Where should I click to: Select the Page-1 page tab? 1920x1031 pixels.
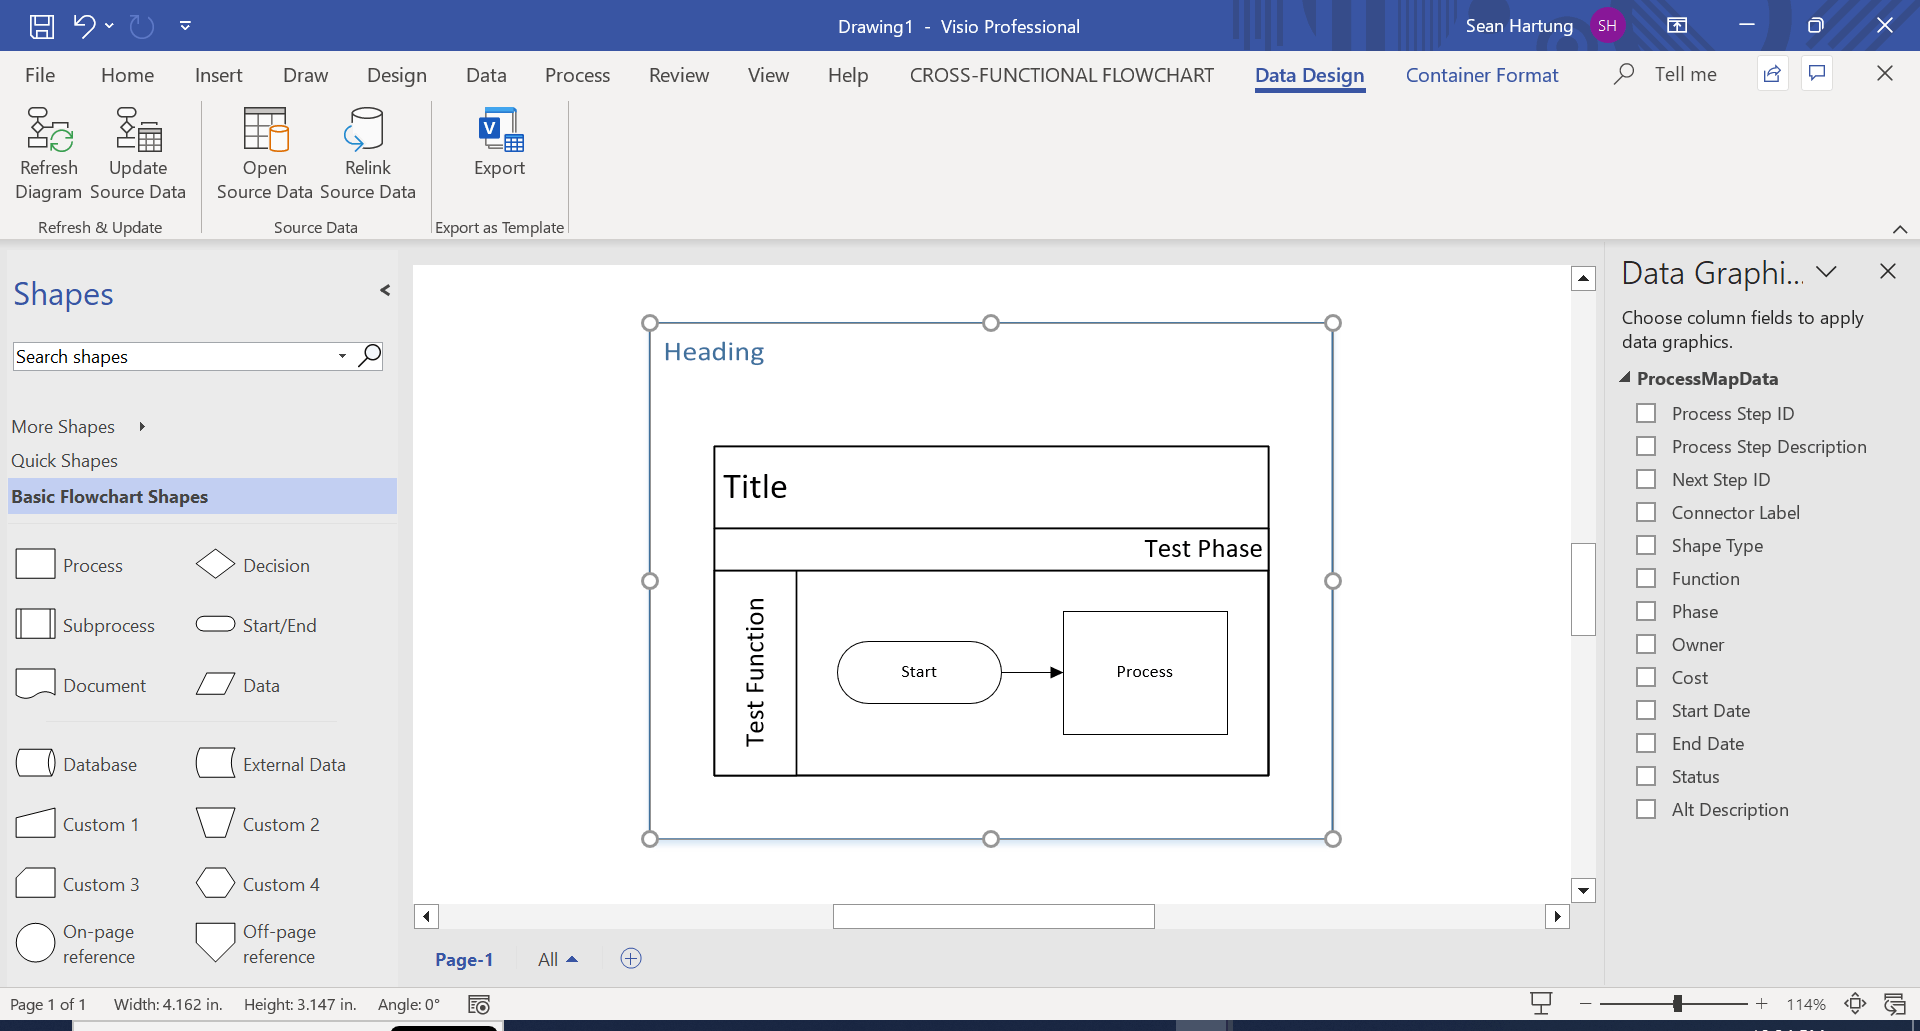point(464,959)
